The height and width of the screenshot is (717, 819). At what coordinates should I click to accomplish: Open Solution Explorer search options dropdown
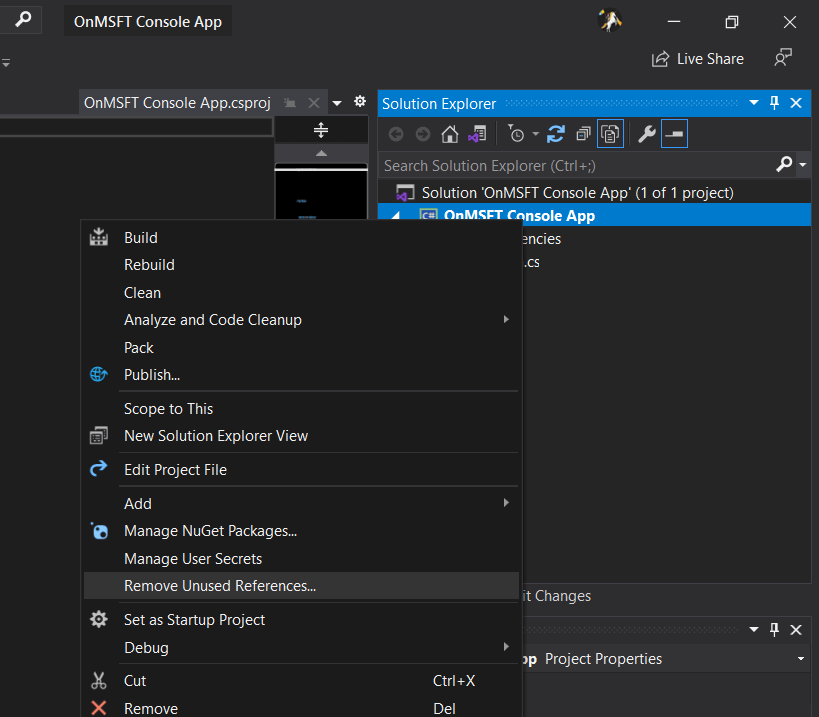pos(803,164)
